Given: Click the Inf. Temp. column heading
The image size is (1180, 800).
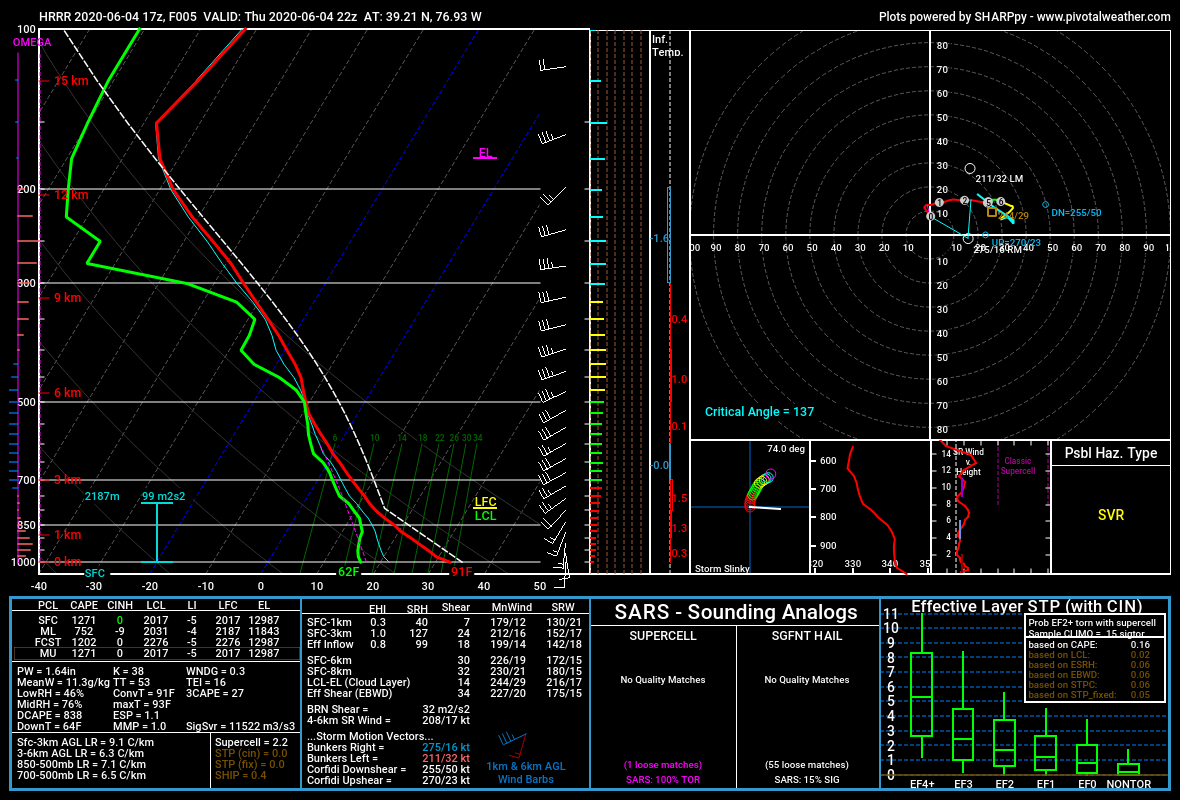Looking at the screenshot, I should [x=668, y=45].
